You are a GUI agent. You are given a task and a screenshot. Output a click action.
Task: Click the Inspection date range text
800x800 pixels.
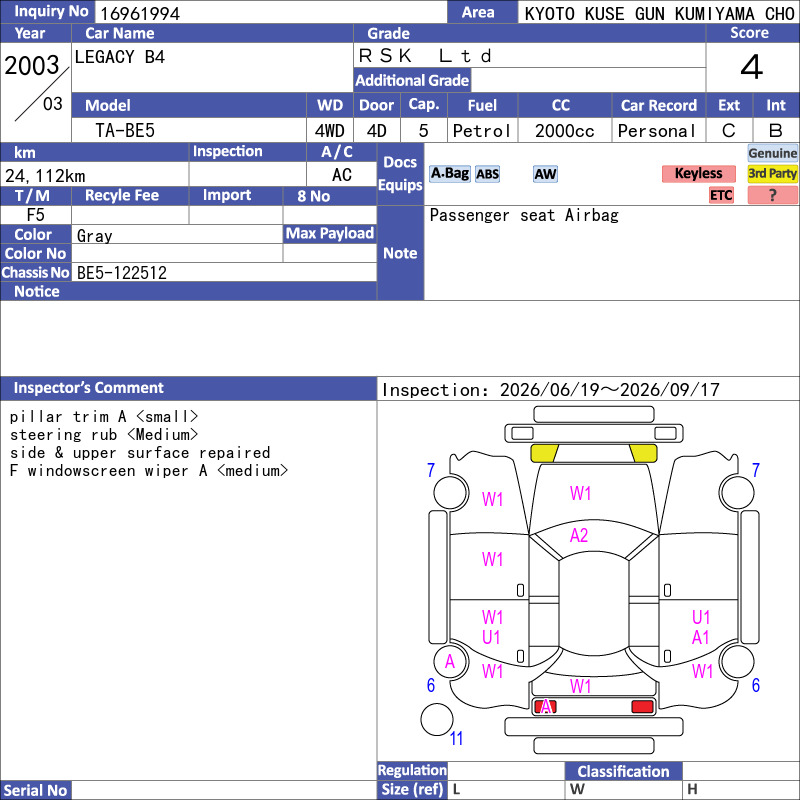tap(551, 390)
